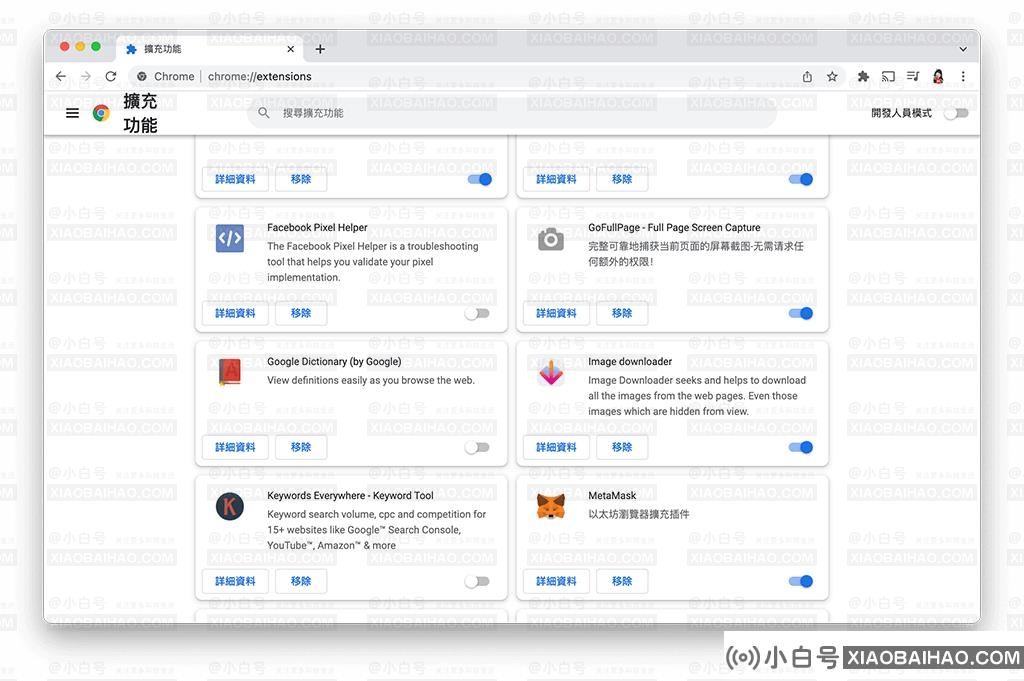The width and height of the screenshot is (1024, 681).
Task: Go back using the browser back arrow
Action: tap(61, 76)
